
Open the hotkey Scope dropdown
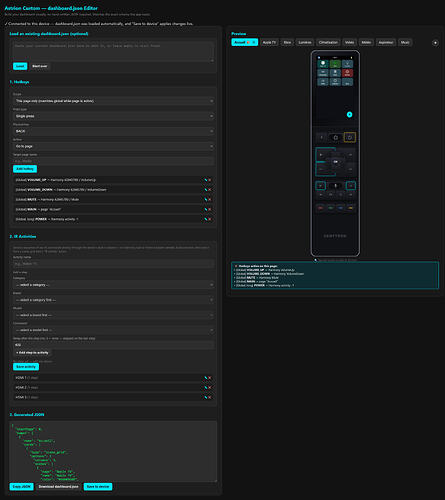coord(113,101)
